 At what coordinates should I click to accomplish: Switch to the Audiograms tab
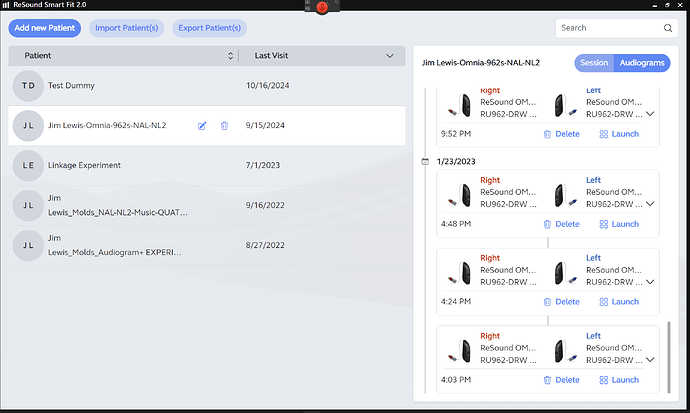coord(642,63)
